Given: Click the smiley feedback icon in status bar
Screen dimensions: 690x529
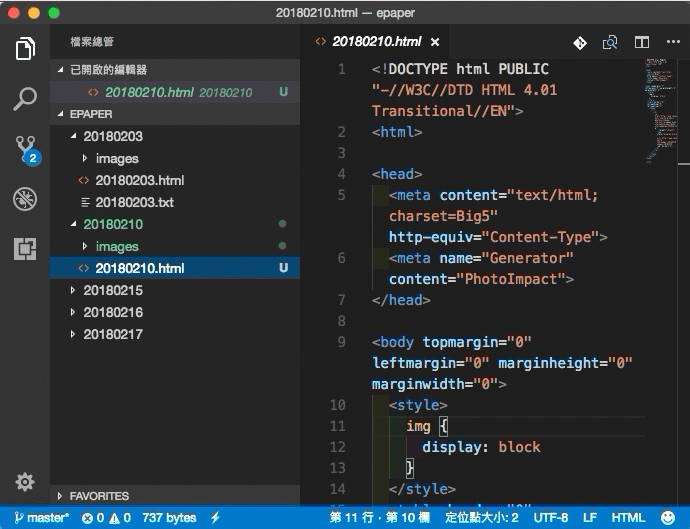Looking at the screenshot, I should click(668, 518).
